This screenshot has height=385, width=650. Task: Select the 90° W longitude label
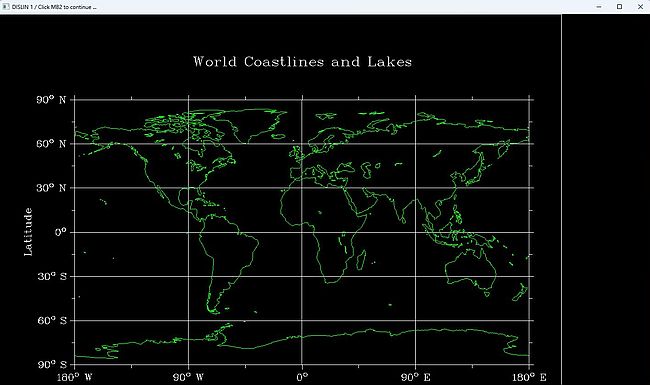coord(188,377)
